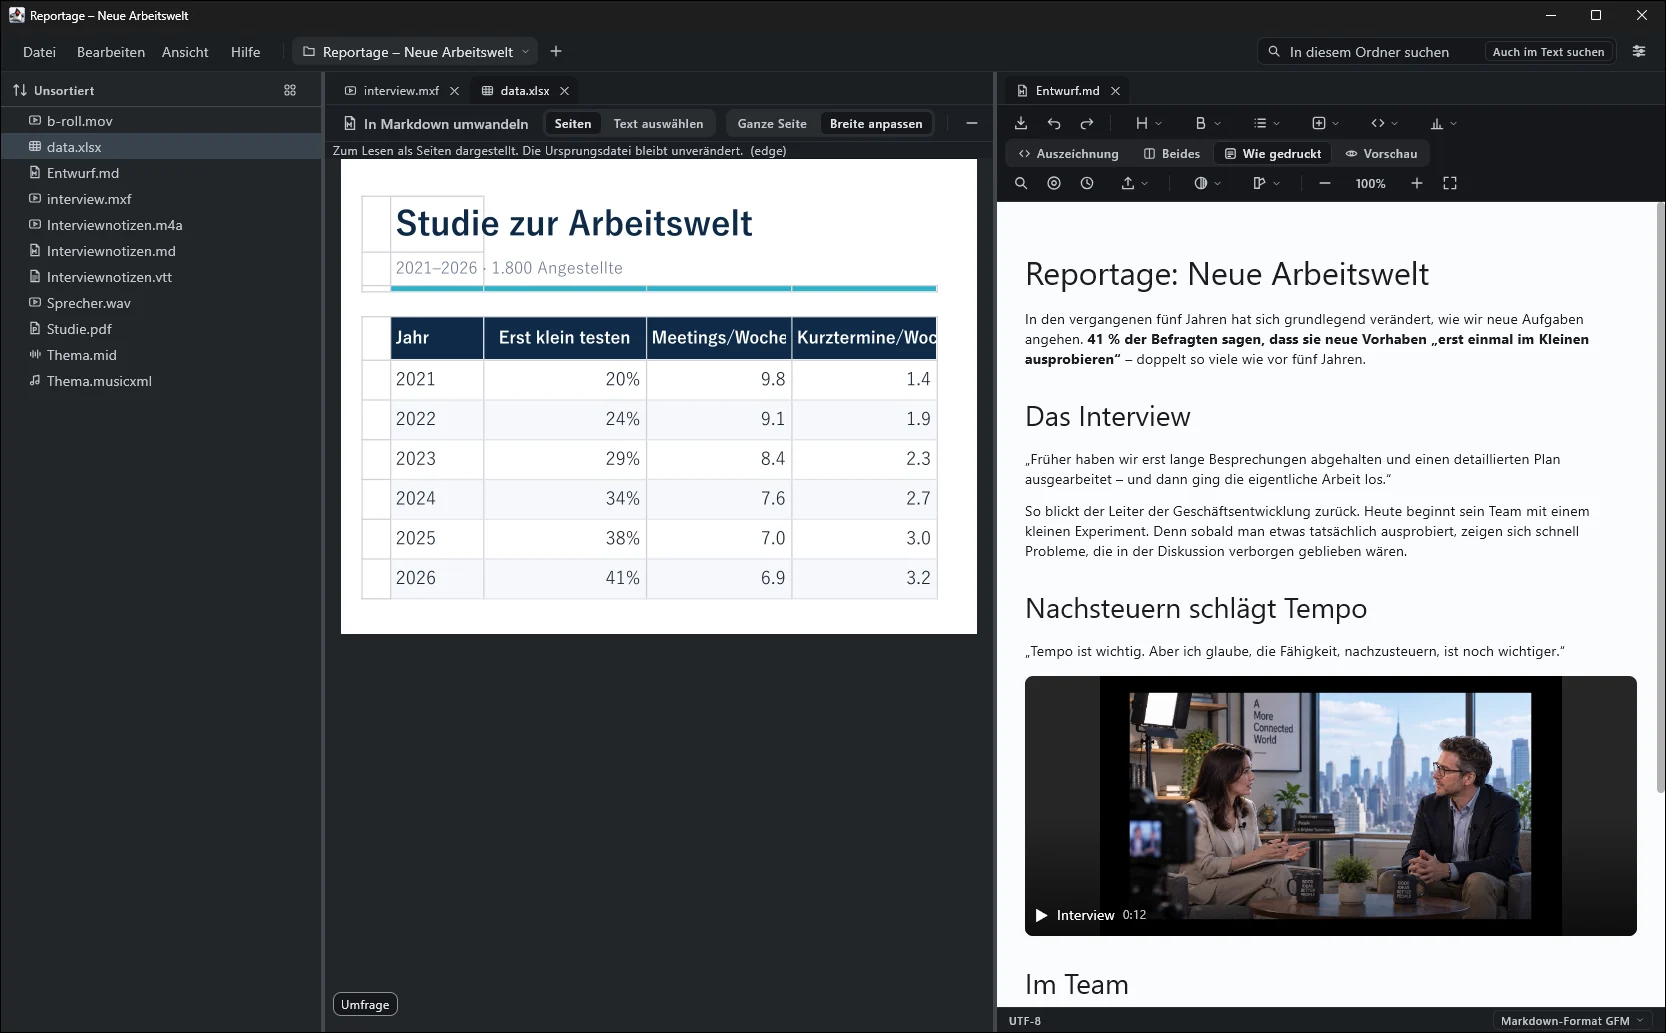Switch the file list to grid view
1666x1033 pixels.
point(290,90)
